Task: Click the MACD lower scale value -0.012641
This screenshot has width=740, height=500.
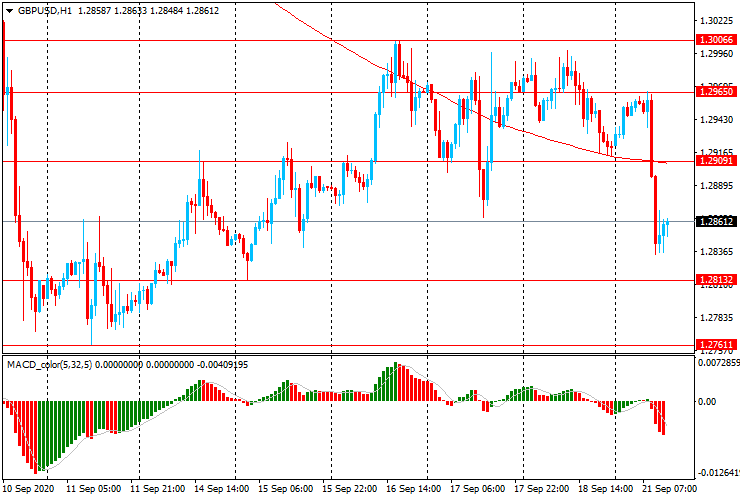Action: 718,473
